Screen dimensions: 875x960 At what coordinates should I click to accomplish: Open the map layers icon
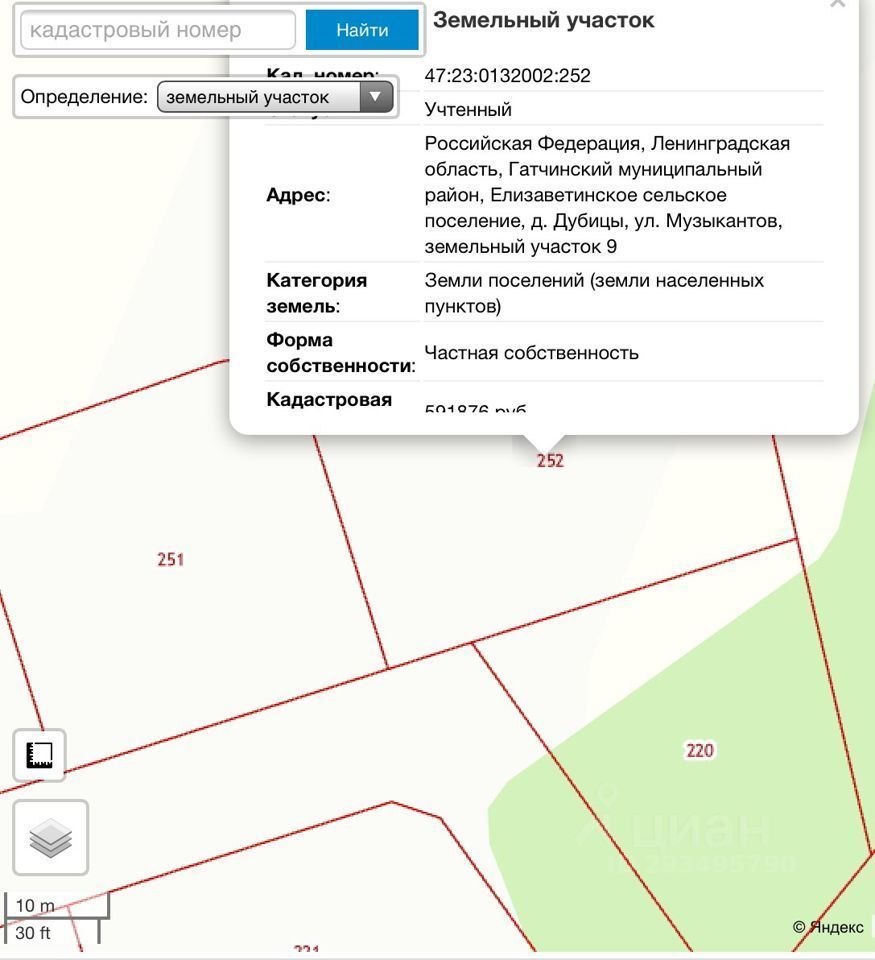[x=51, y=837]
